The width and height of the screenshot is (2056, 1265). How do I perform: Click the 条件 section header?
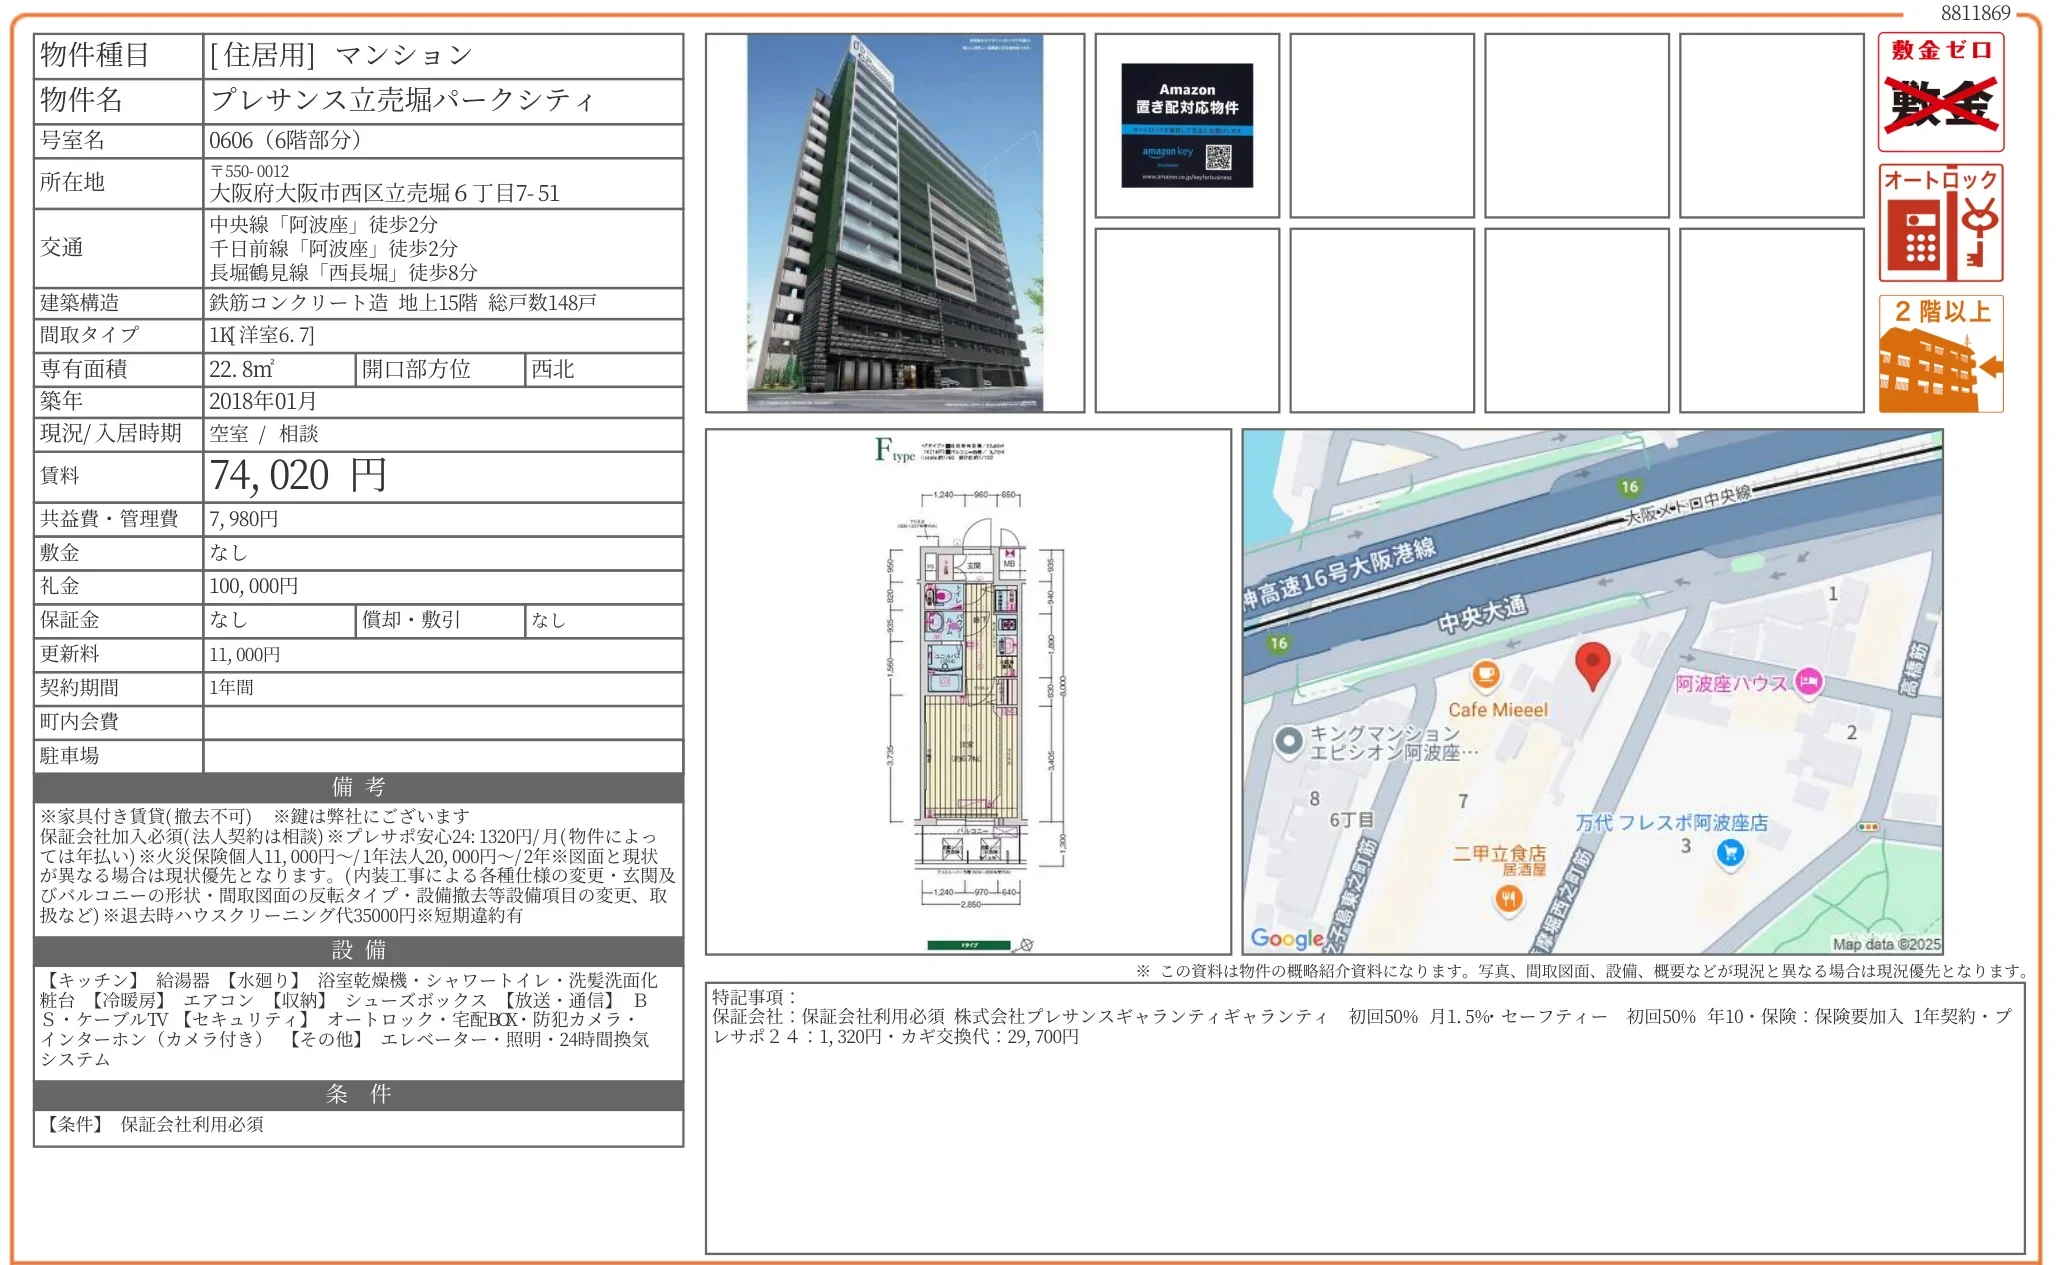coord(358,1094)
